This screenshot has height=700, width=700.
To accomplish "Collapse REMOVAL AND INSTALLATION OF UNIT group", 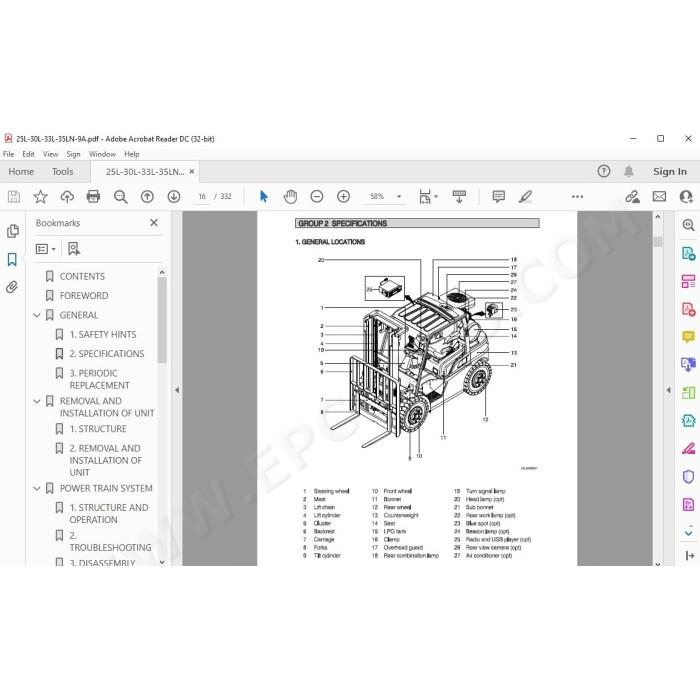I will click(37, 401).
